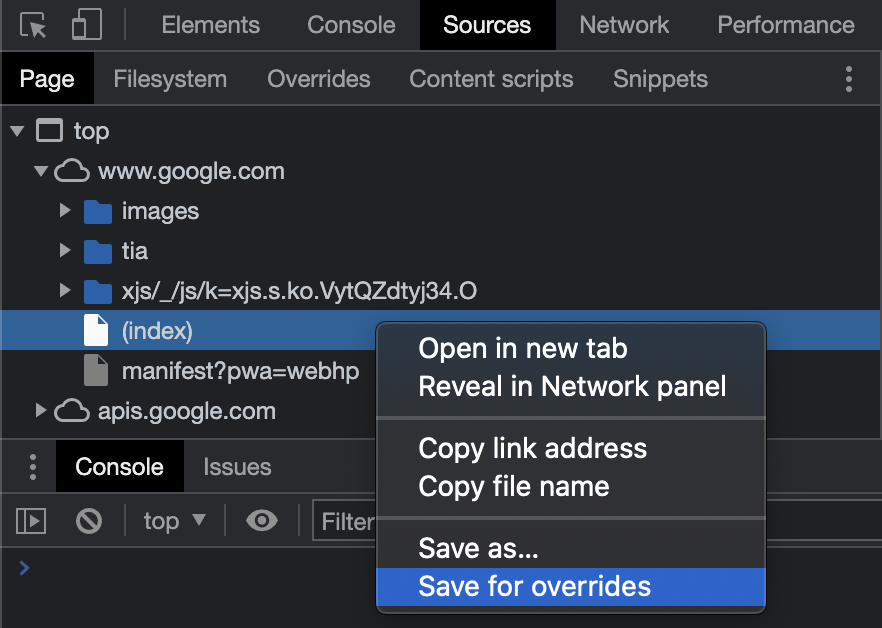882x628 pixels.
Task: Open the top JavaScript context dropdown
Action: point(174,521)
